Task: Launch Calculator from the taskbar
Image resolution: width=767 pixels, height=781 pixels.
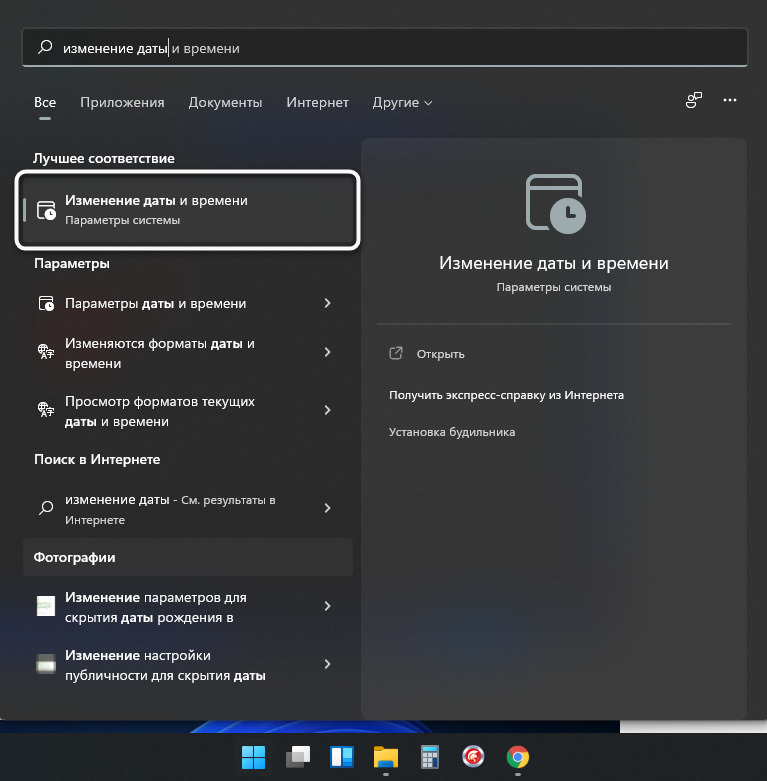Action: coord(430,757)
